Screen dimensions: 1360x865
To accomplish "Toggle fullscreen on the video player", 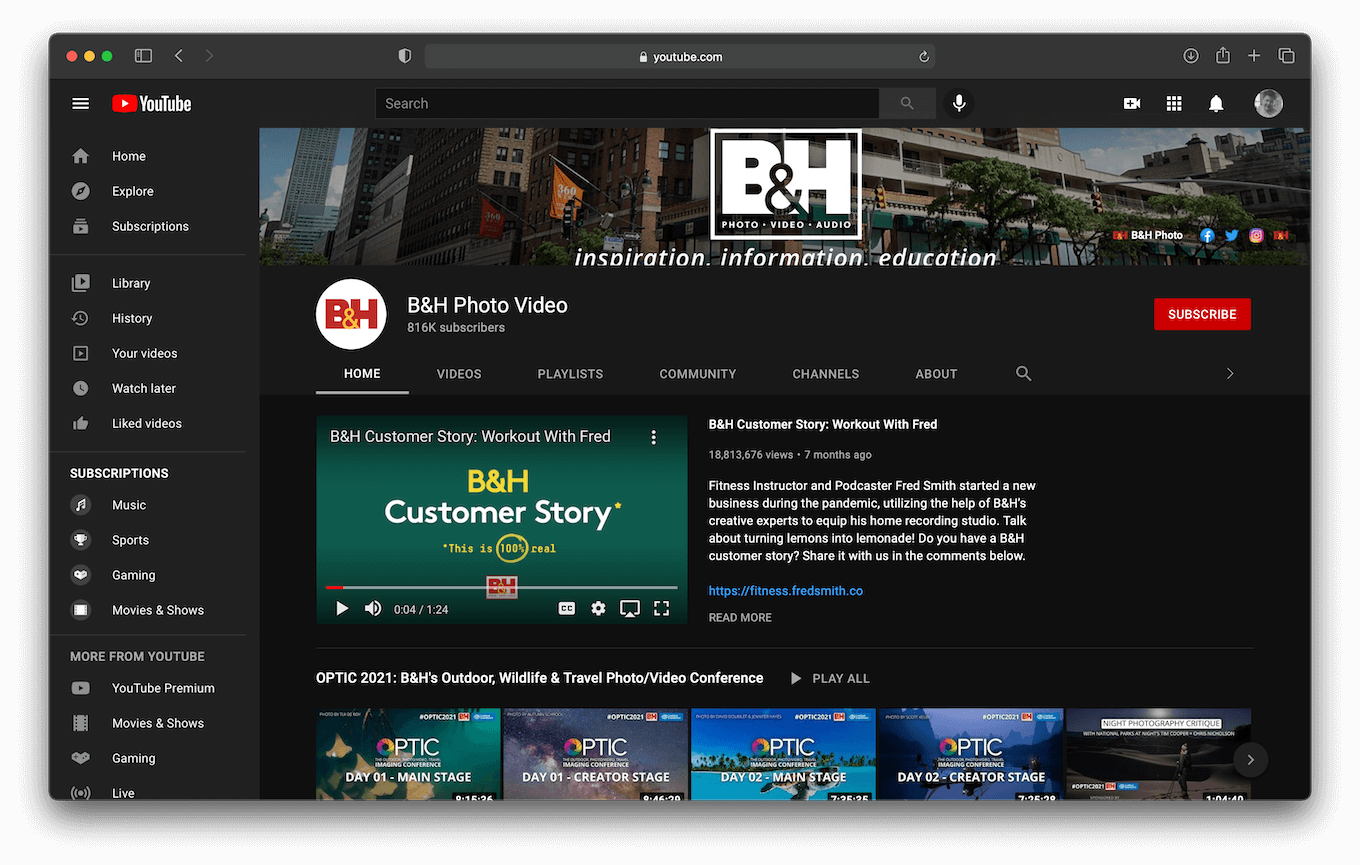I will coord(661,608).
